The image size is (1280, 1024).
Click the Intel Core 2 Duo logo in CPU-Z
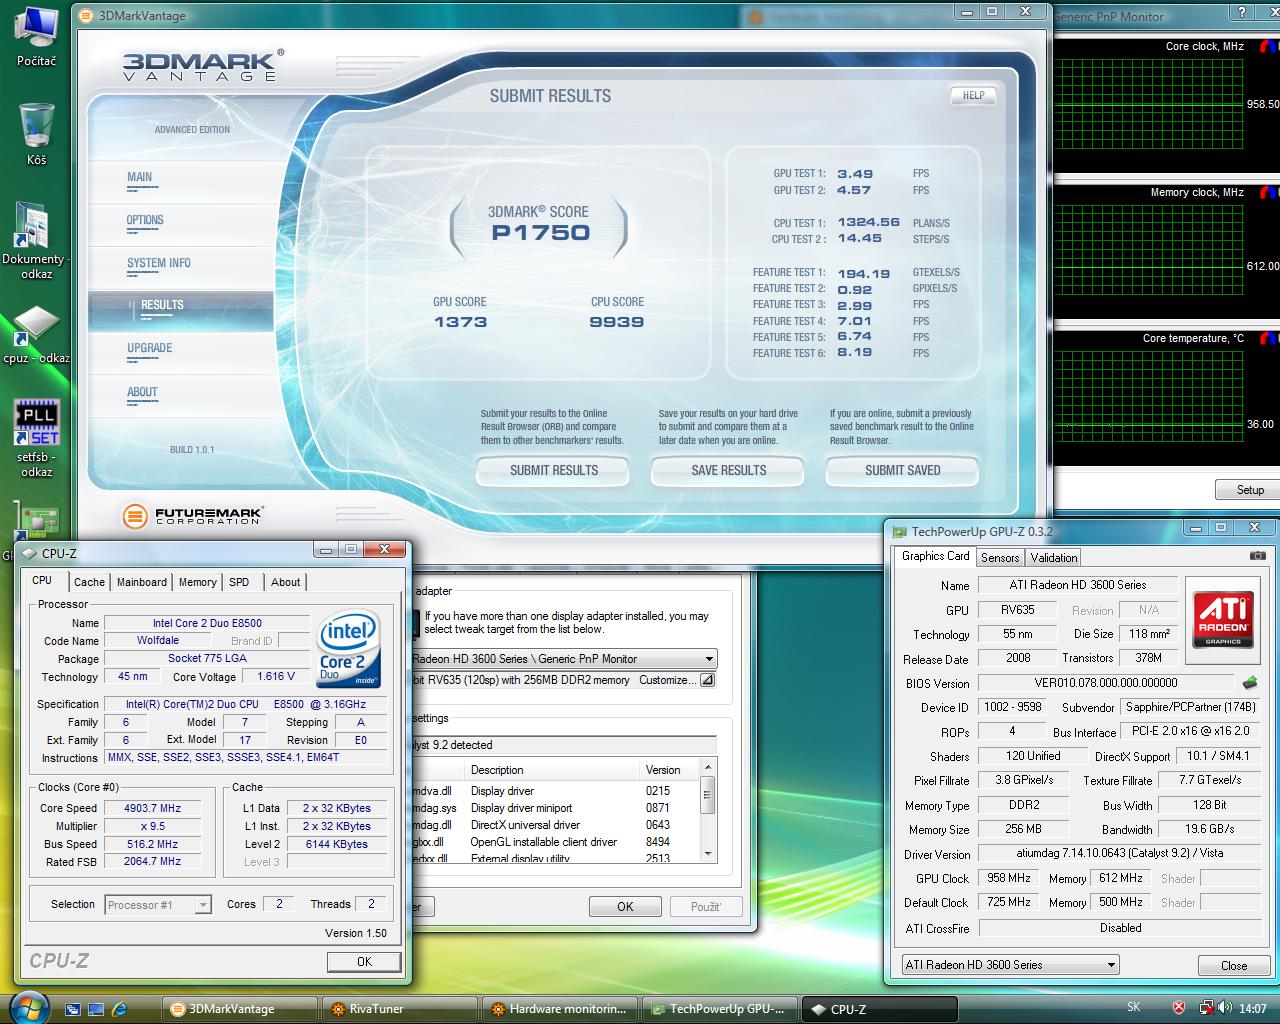point(350,649)
